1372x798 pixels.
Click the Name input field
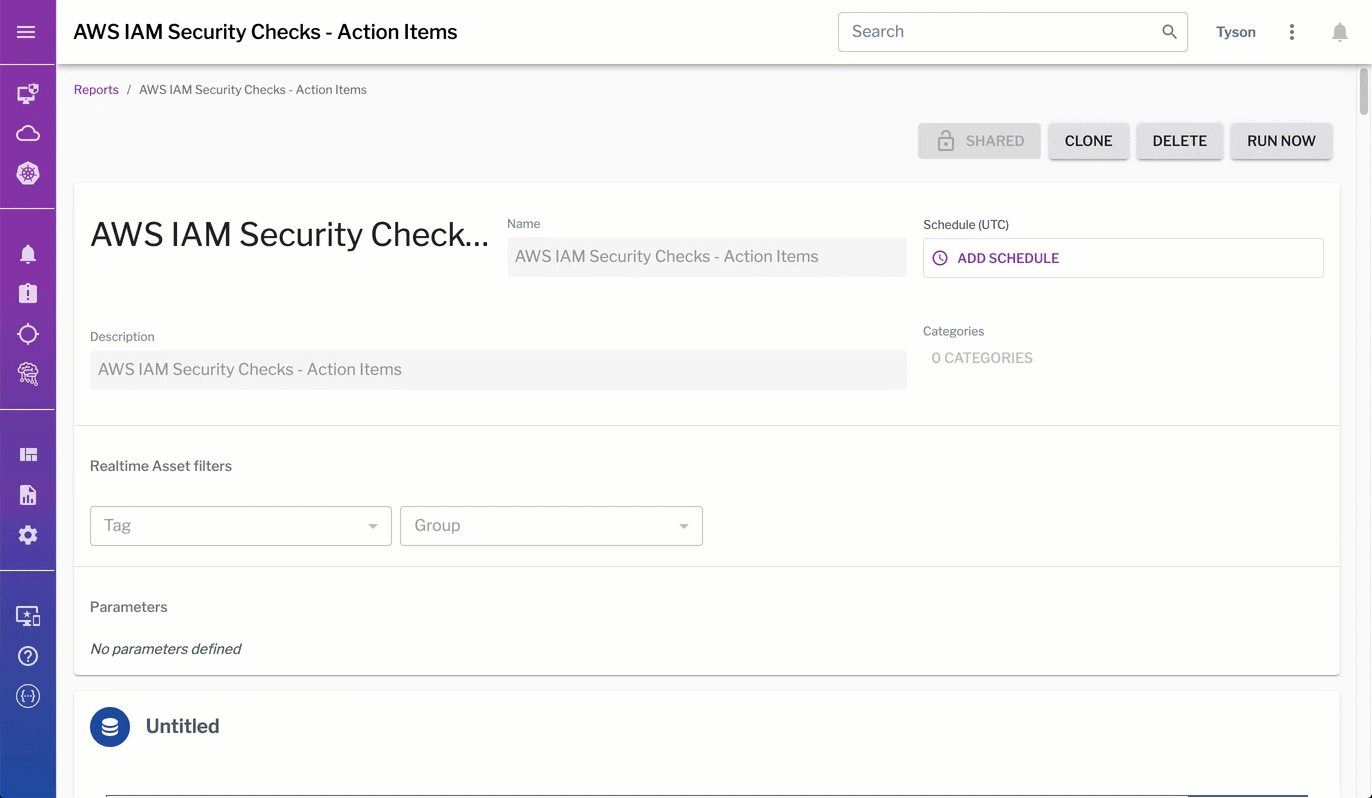click(707, 257)
